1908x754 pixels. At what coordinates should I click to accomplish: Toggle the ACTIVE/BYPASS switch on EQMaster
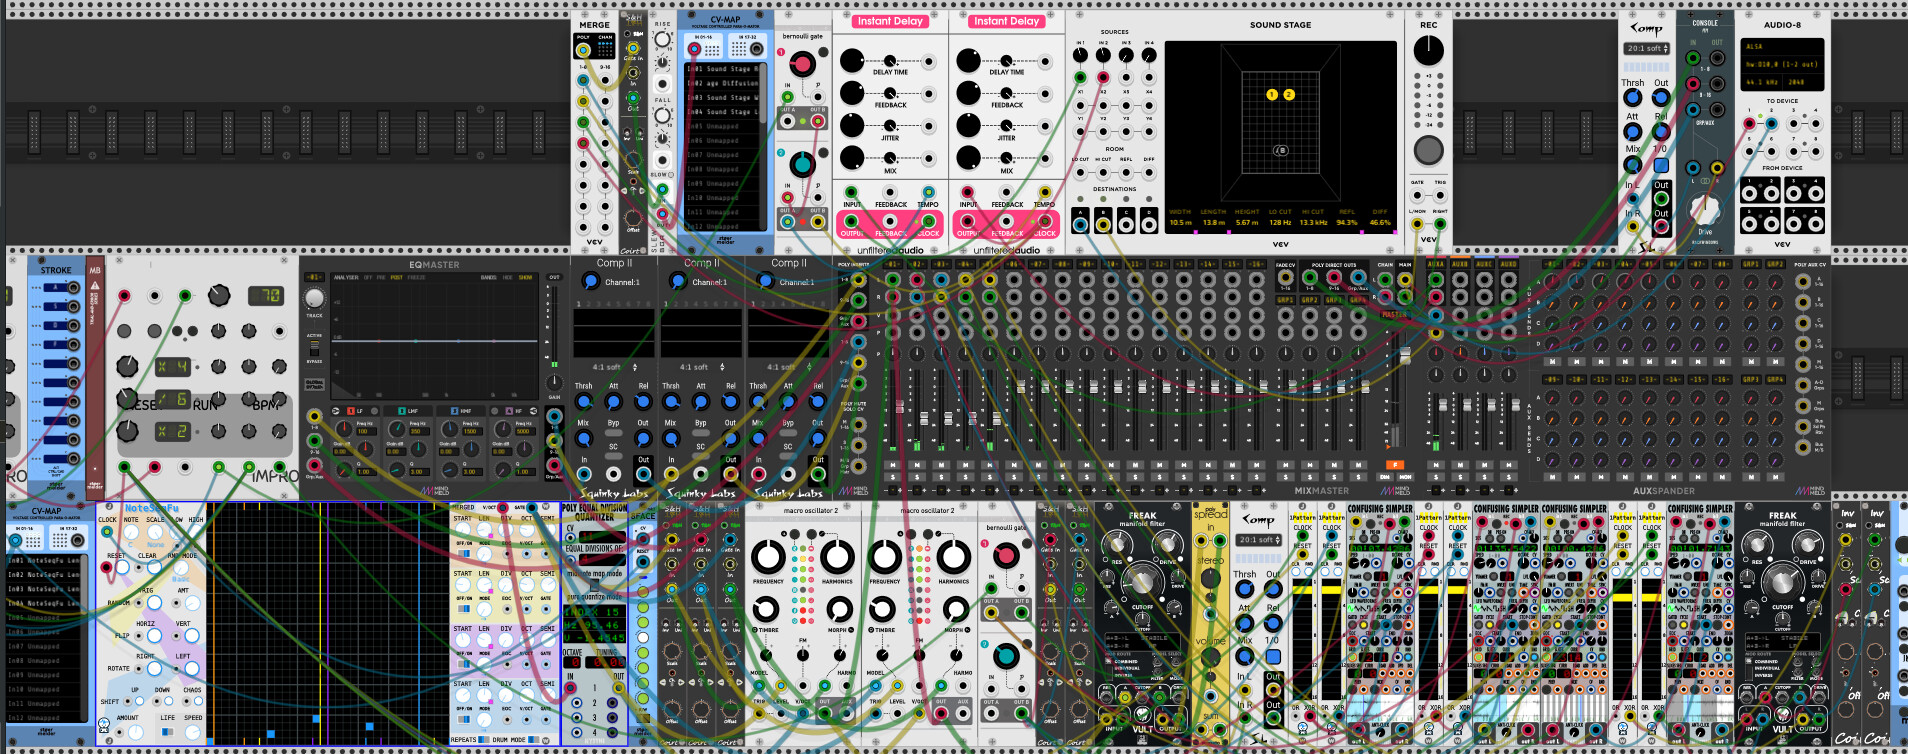314,348
